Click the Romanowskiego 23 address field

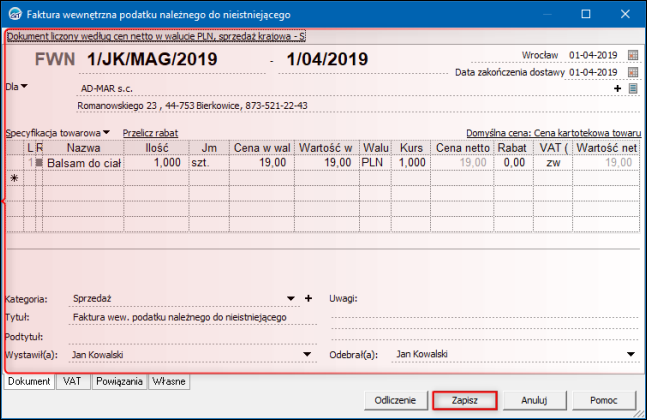point(358,106)
